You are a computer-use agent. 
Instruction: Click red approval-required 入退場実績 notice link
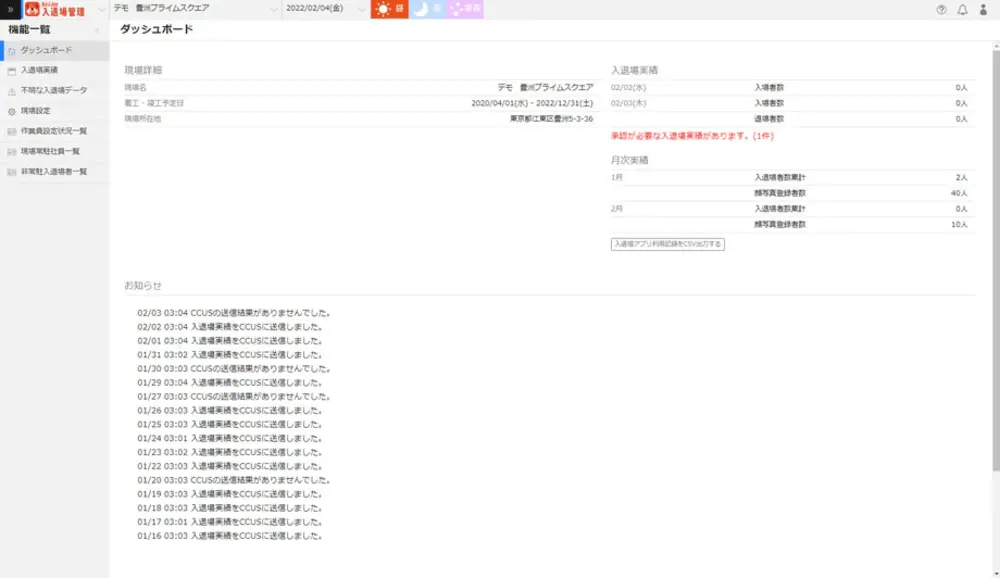coord(692,135)
